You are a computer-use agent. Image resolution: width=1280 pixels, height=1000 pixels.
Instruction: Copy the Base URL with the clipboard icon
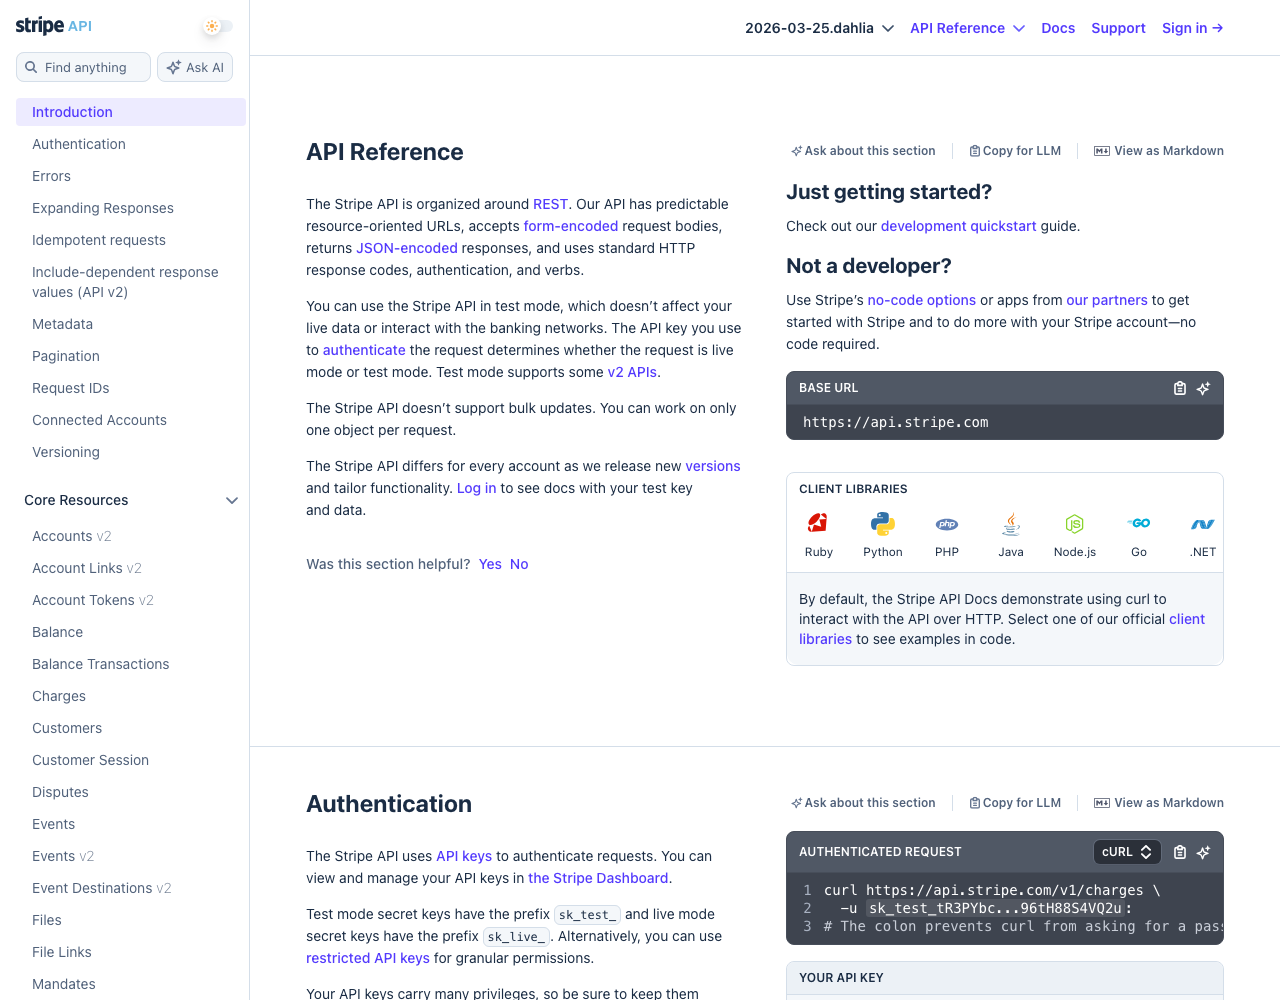(1180, 388)
